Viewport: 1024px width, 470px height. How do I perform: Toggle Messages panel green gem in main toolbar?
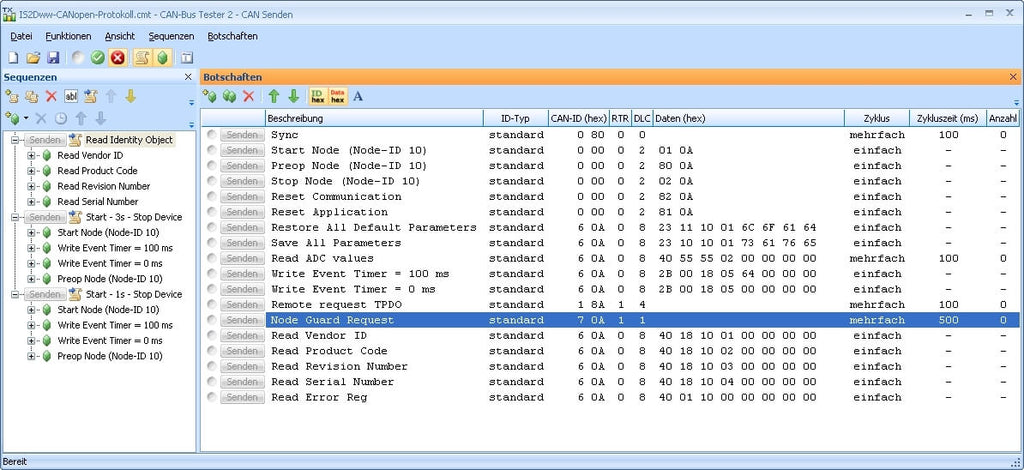pos(161,57)
